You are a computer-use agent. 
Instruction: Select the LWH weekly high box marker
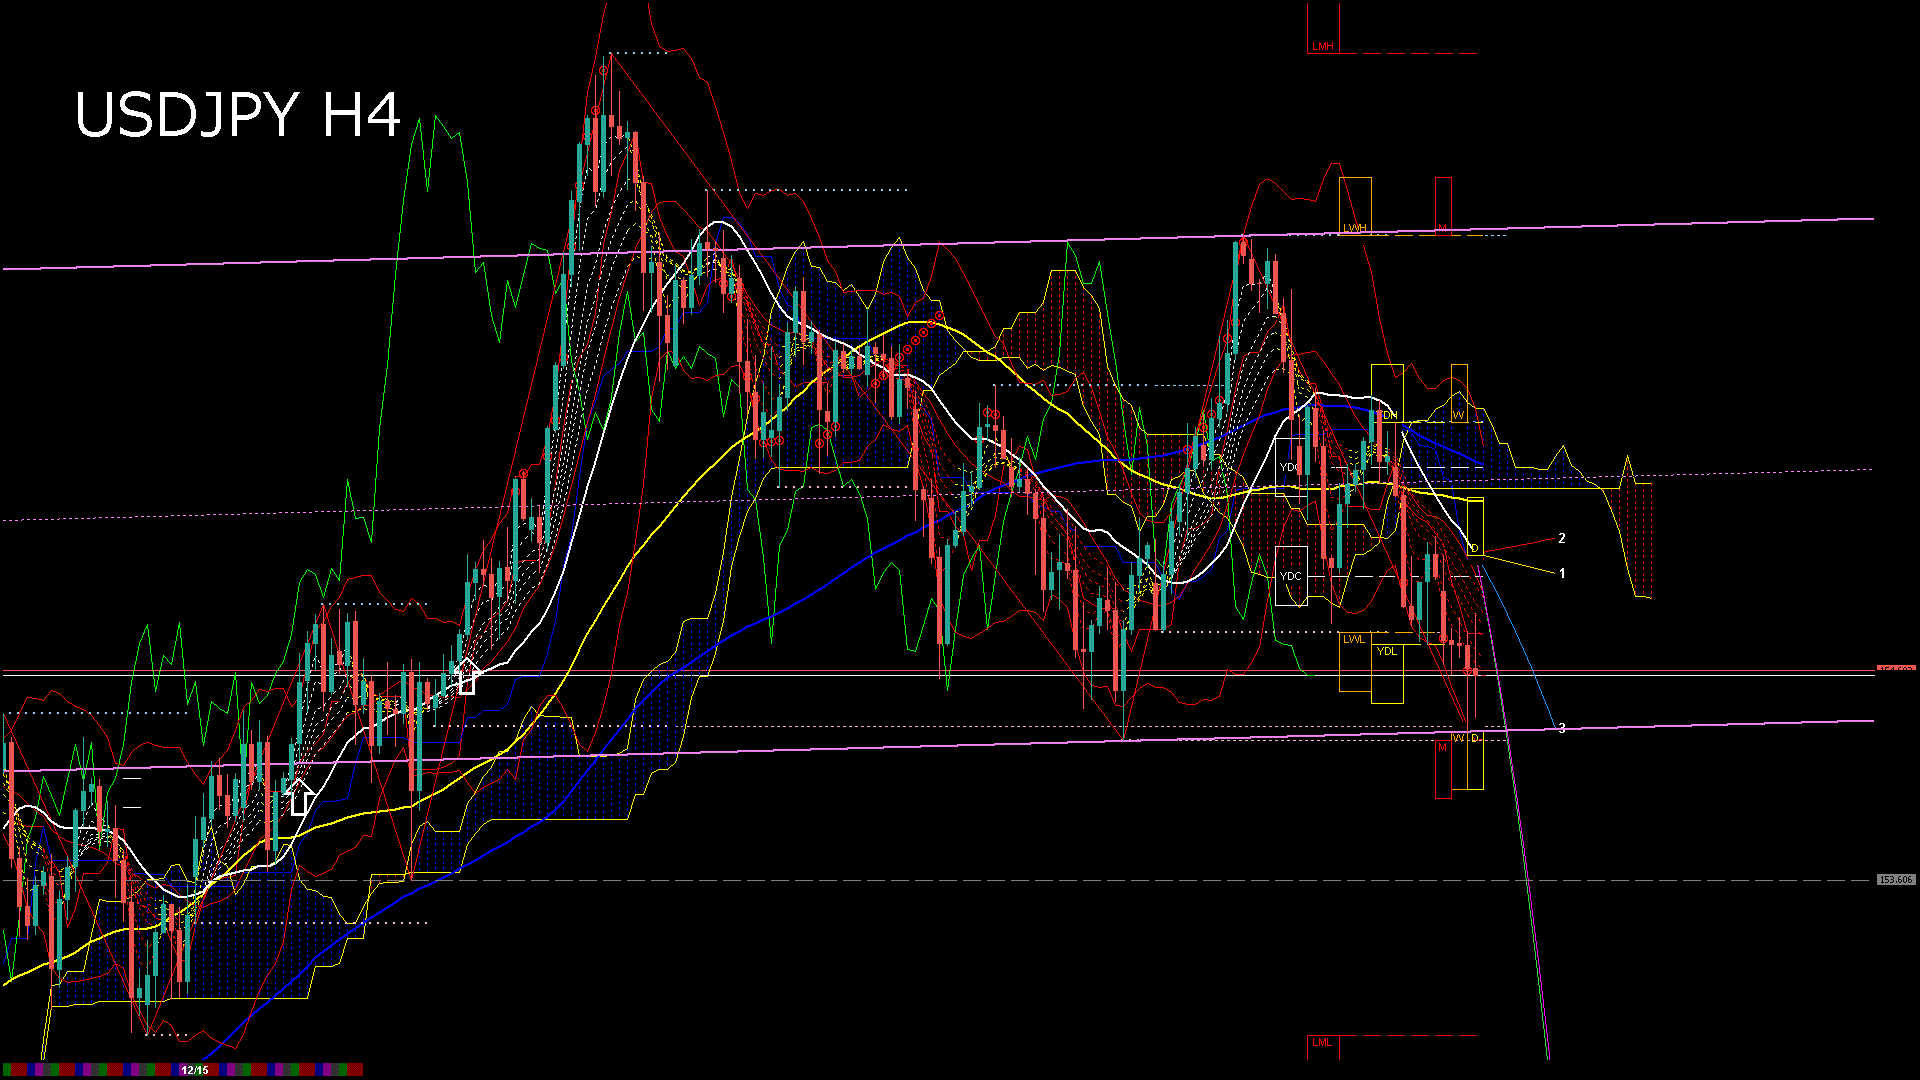[1354, 229]
